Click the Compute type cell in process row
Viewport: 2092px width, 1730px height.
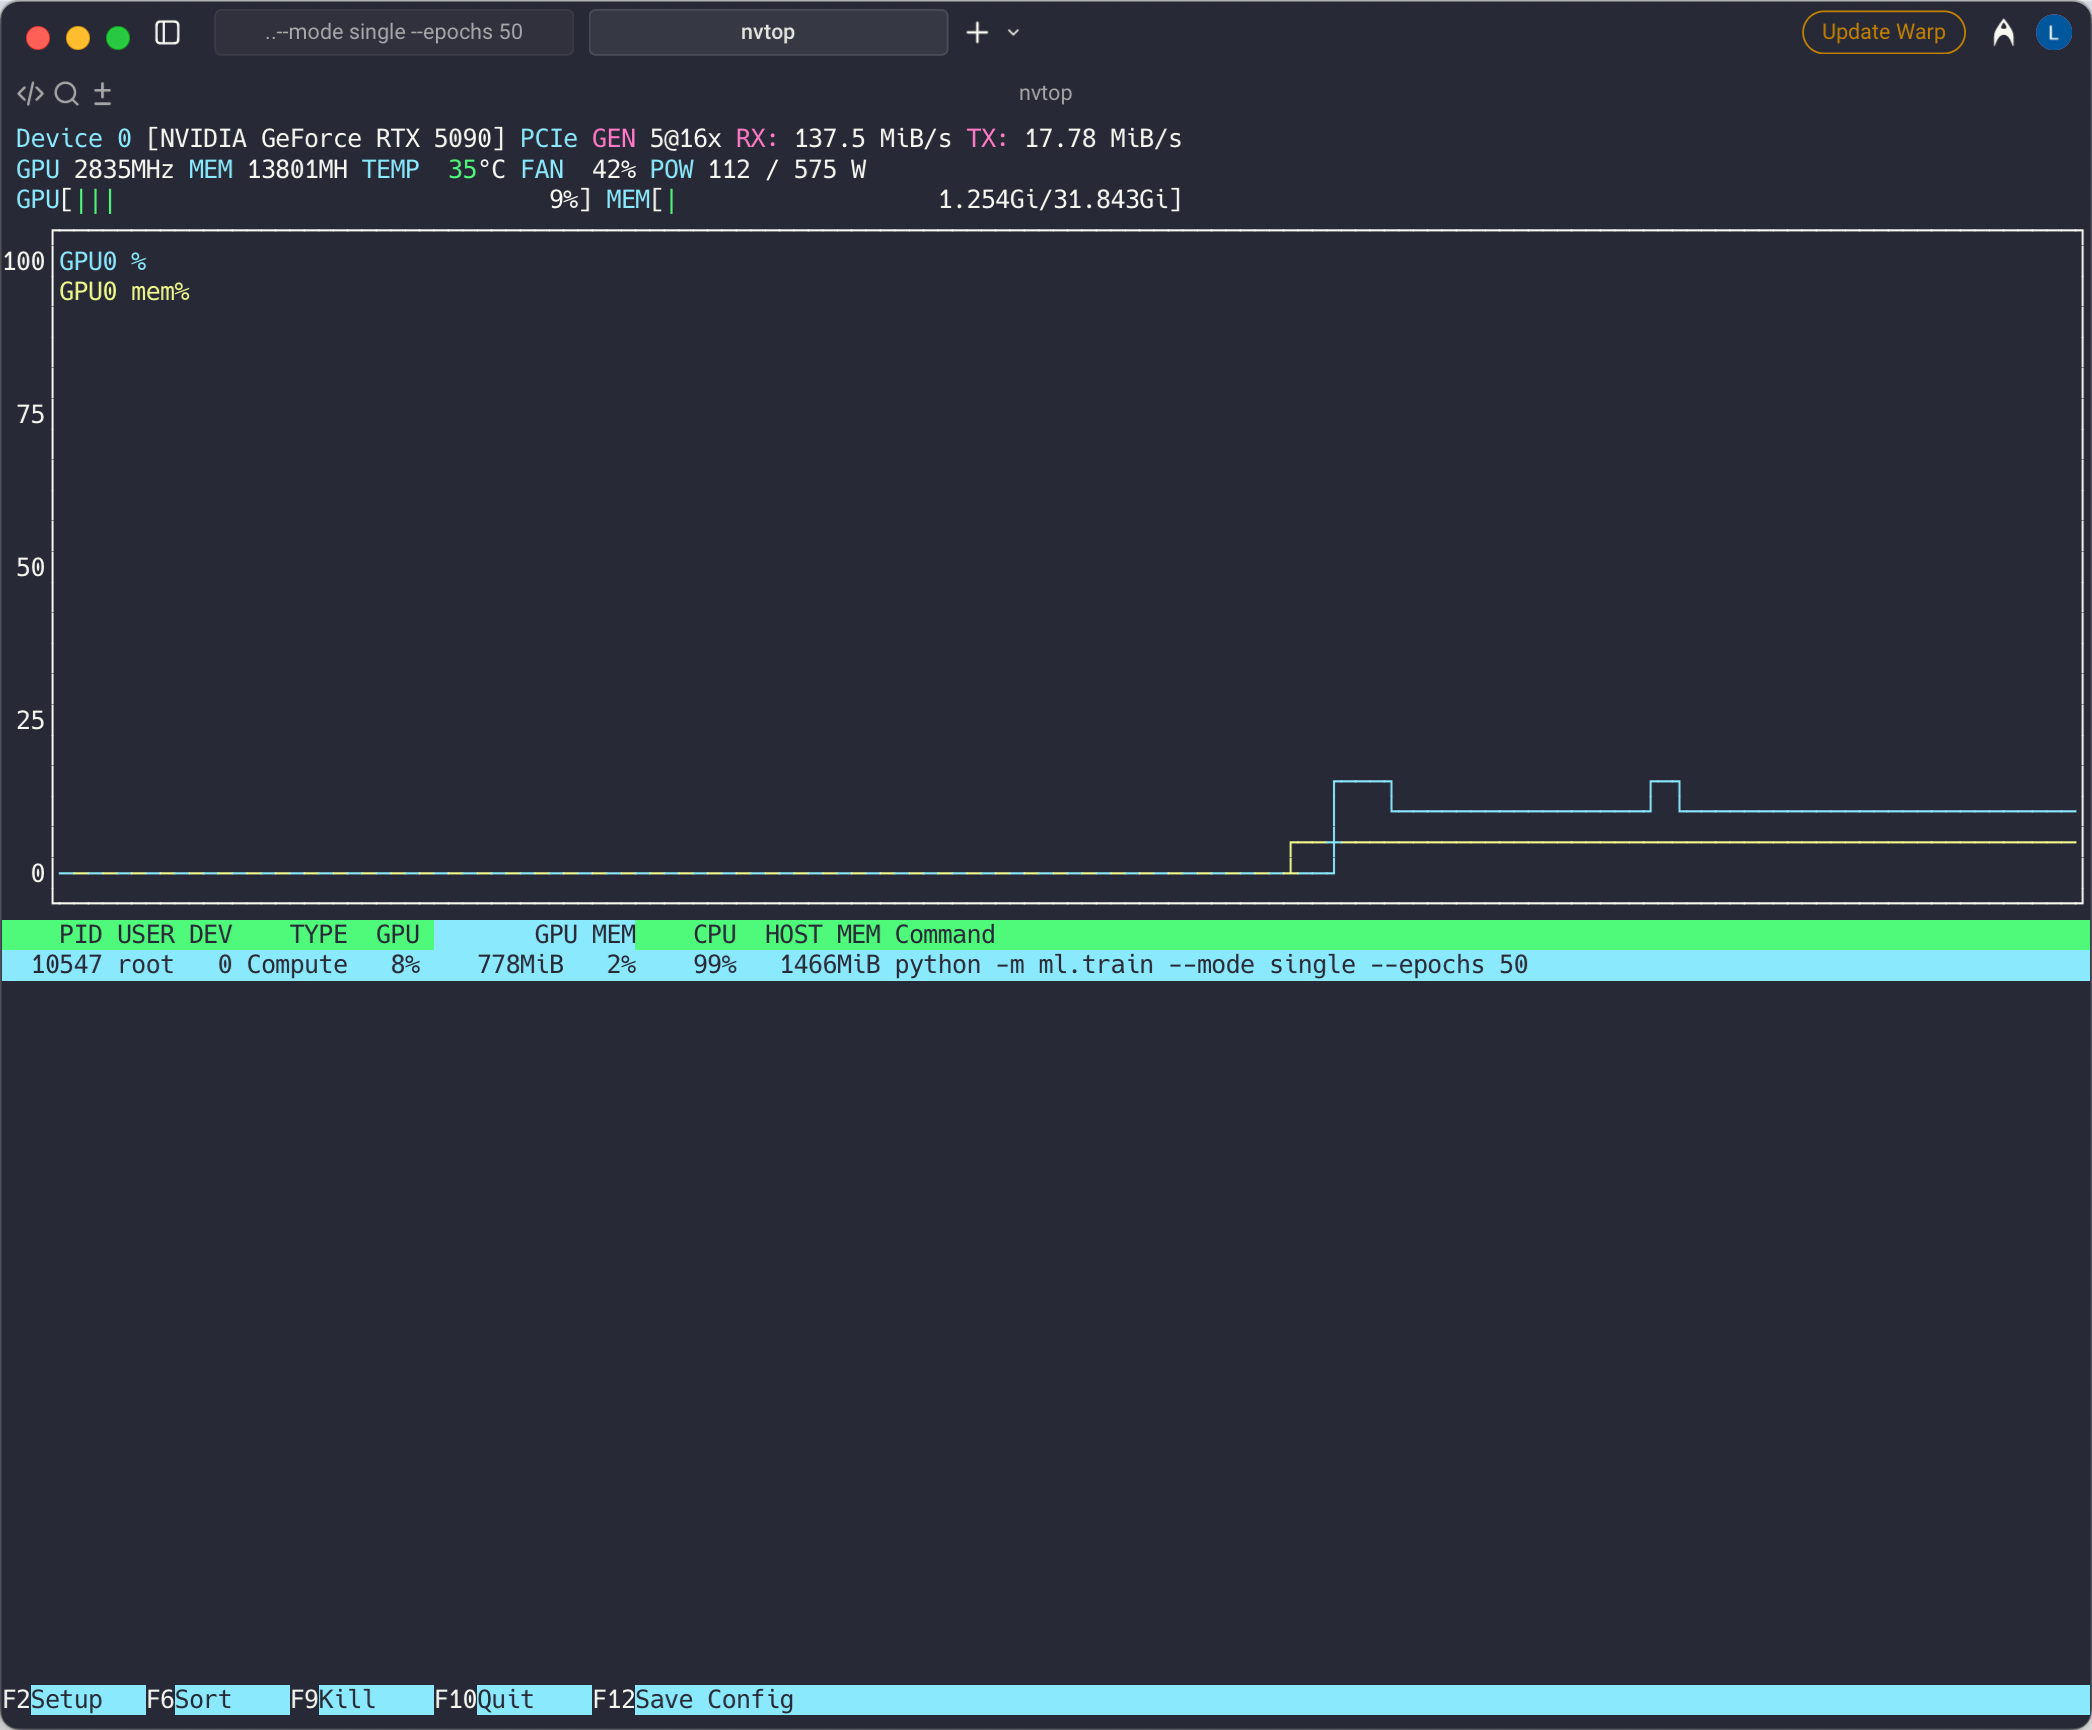coord(297,965)
